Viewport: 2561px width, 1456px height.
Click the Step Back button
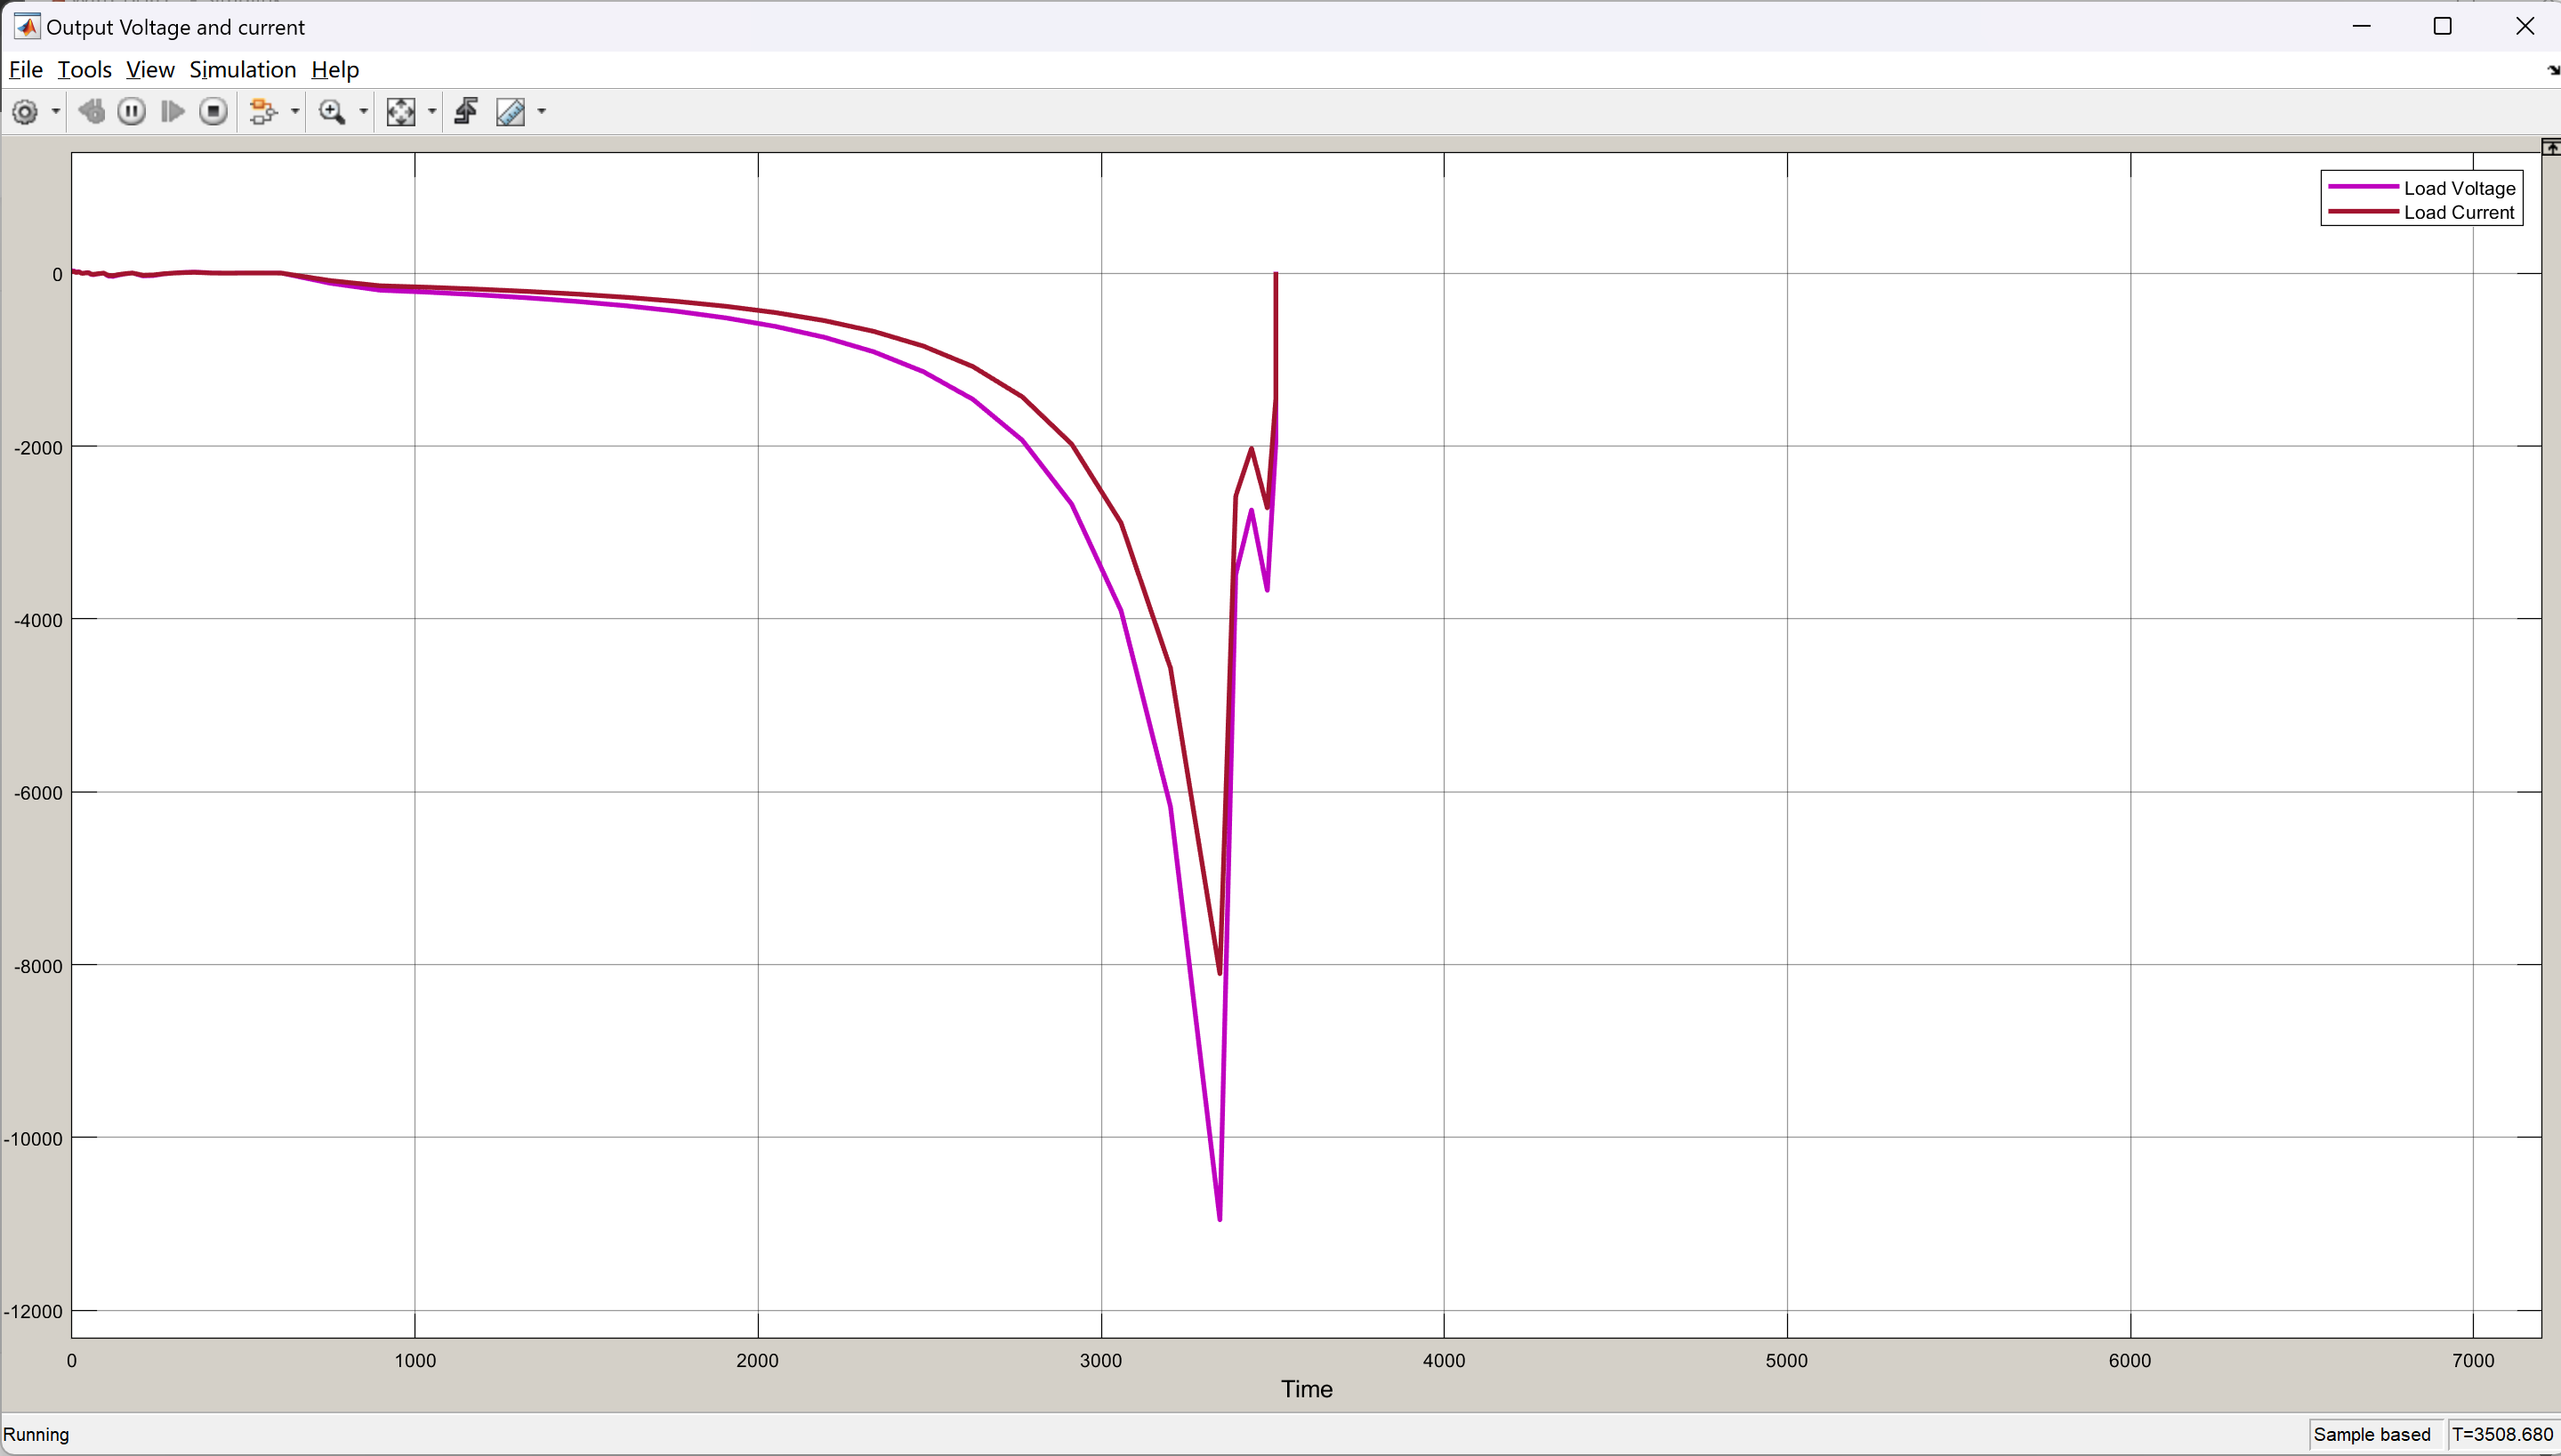[x=92, y=112]
